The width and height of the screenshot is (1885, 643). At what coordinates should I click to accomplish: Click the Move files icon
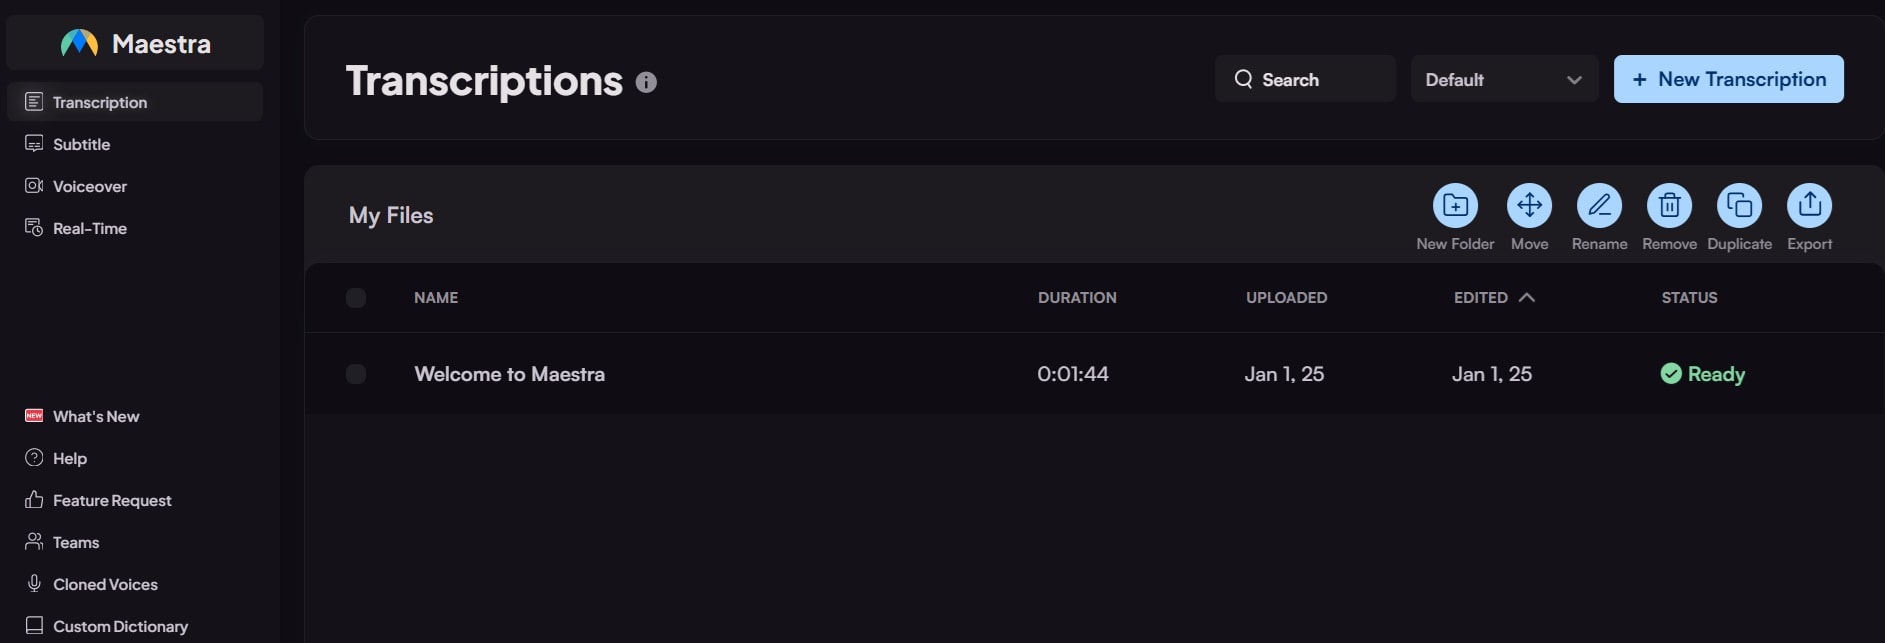[x=1529, y=206]
